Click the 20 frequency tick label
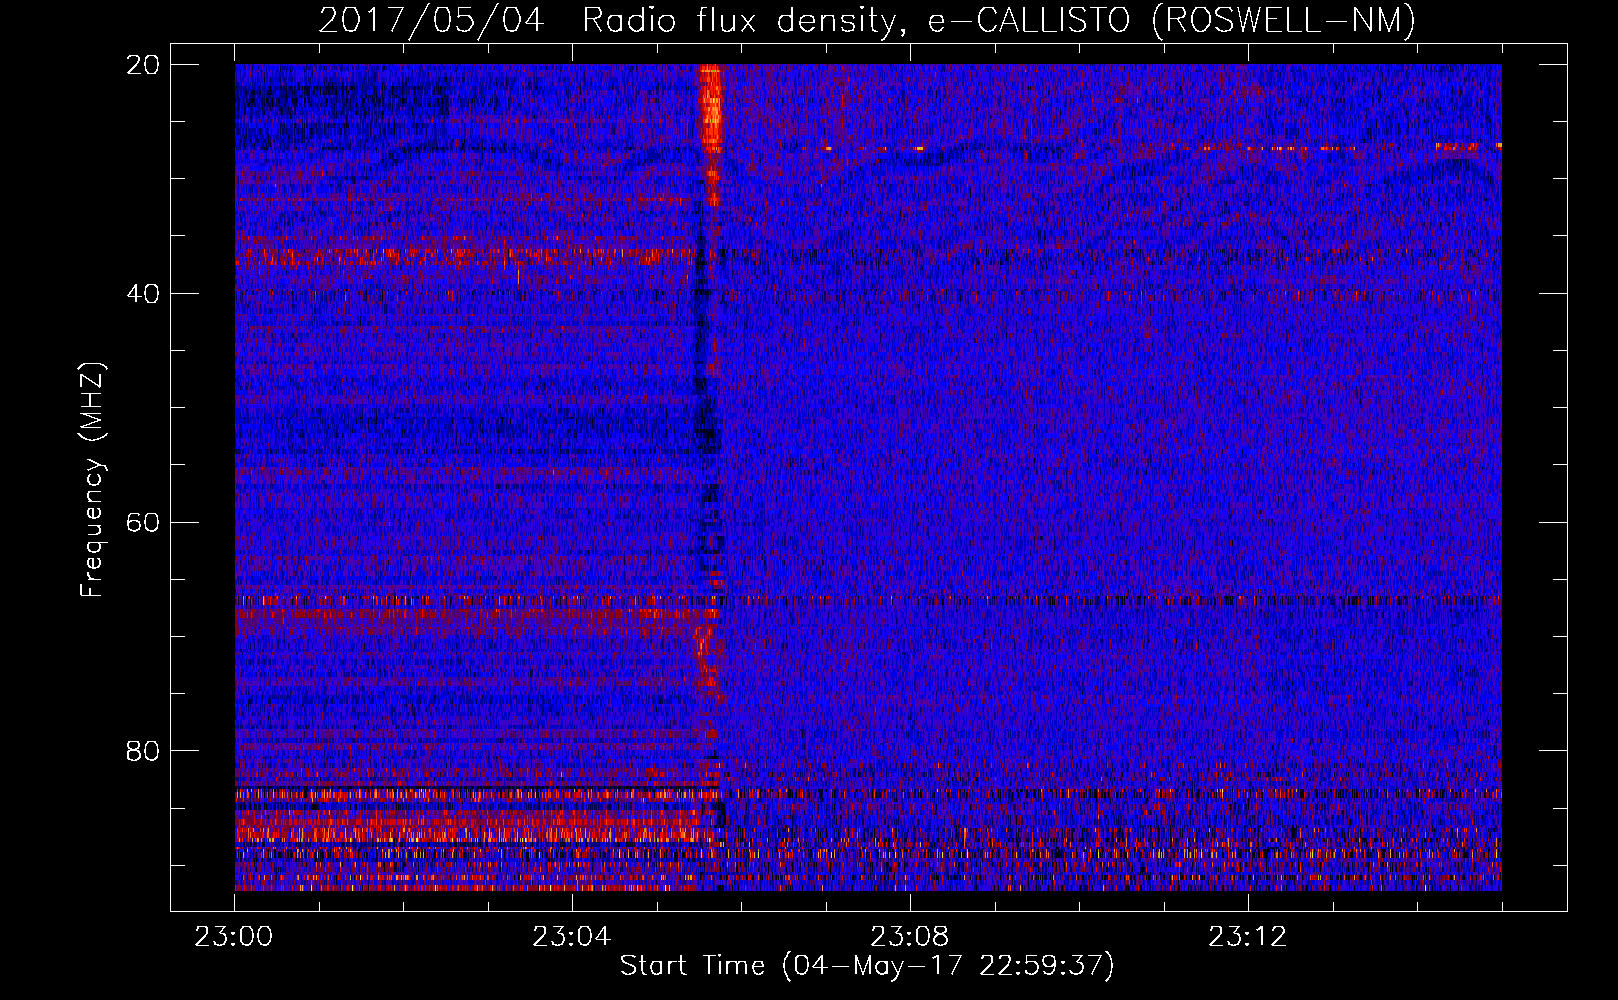1618x1000 pixels. click(x=143, y=65)
